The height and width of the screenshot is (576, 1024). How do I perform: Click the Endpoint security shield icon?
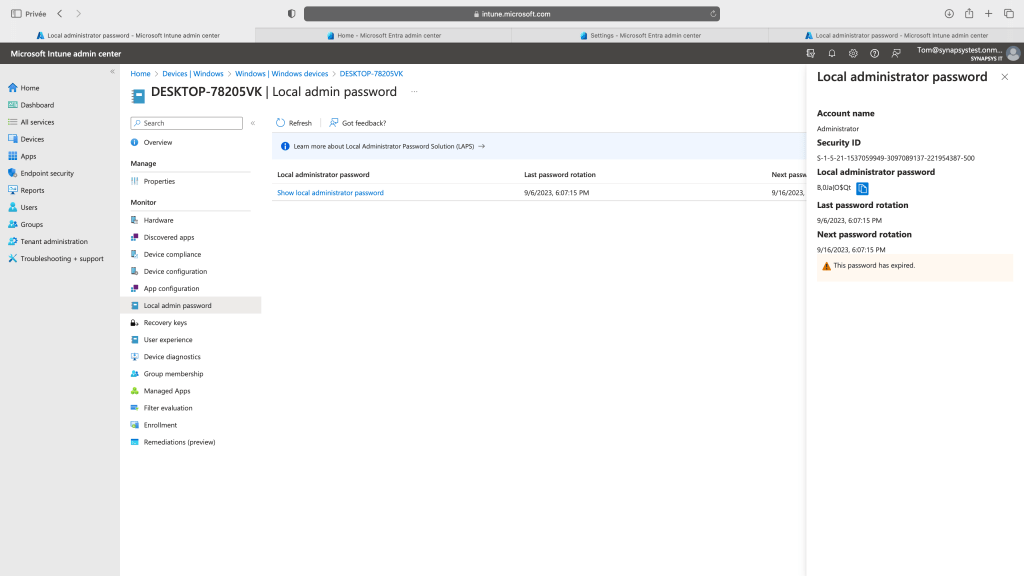pyautogui.click(x=13, y=173)
